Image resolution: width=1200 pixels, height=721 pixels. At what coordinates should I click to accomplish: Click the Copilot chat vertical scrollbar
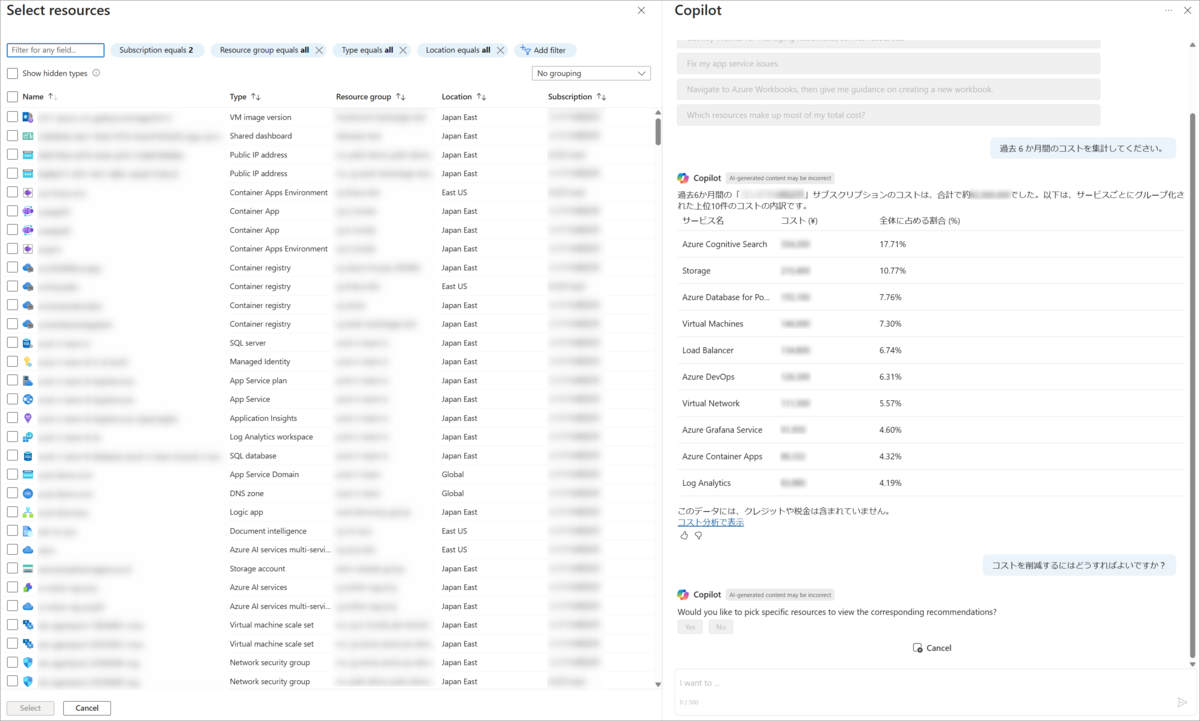tap(1191, 385)
